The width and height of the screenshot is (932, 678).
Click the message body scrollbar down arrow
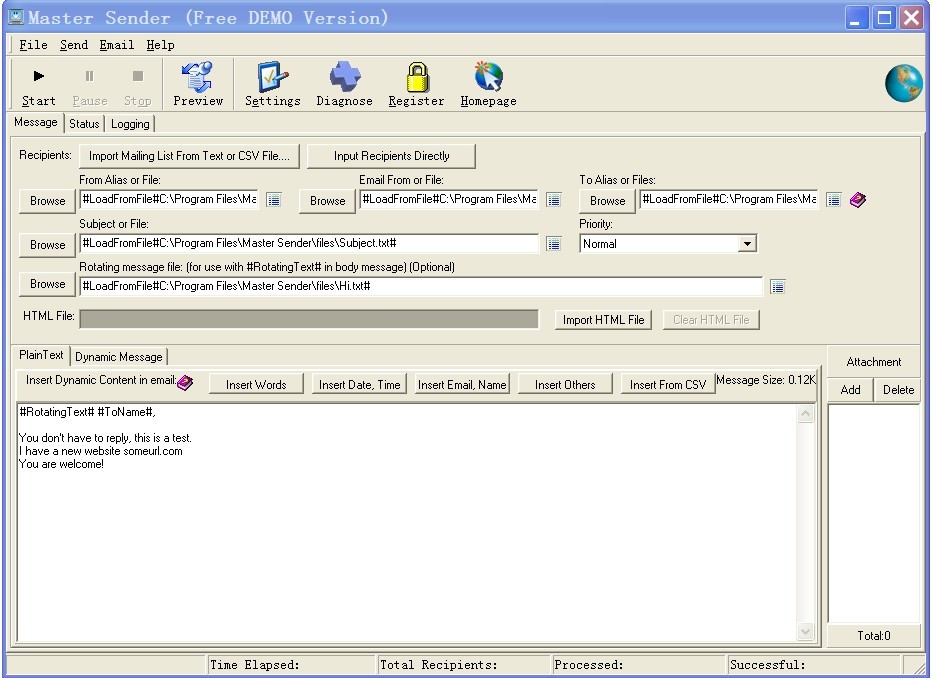point(806,632)
